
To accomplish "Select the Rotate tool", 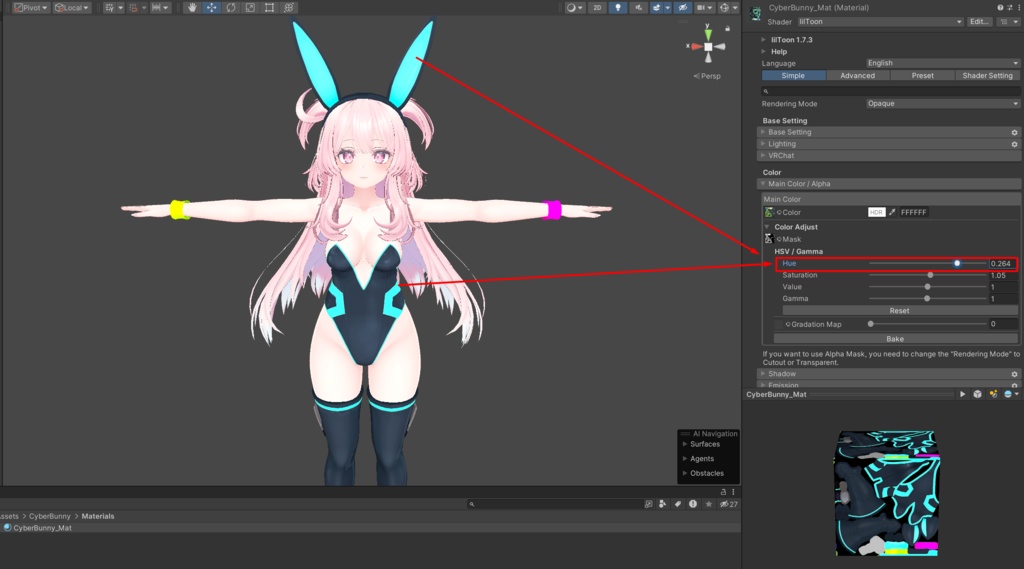I will [x=231, y=8].
